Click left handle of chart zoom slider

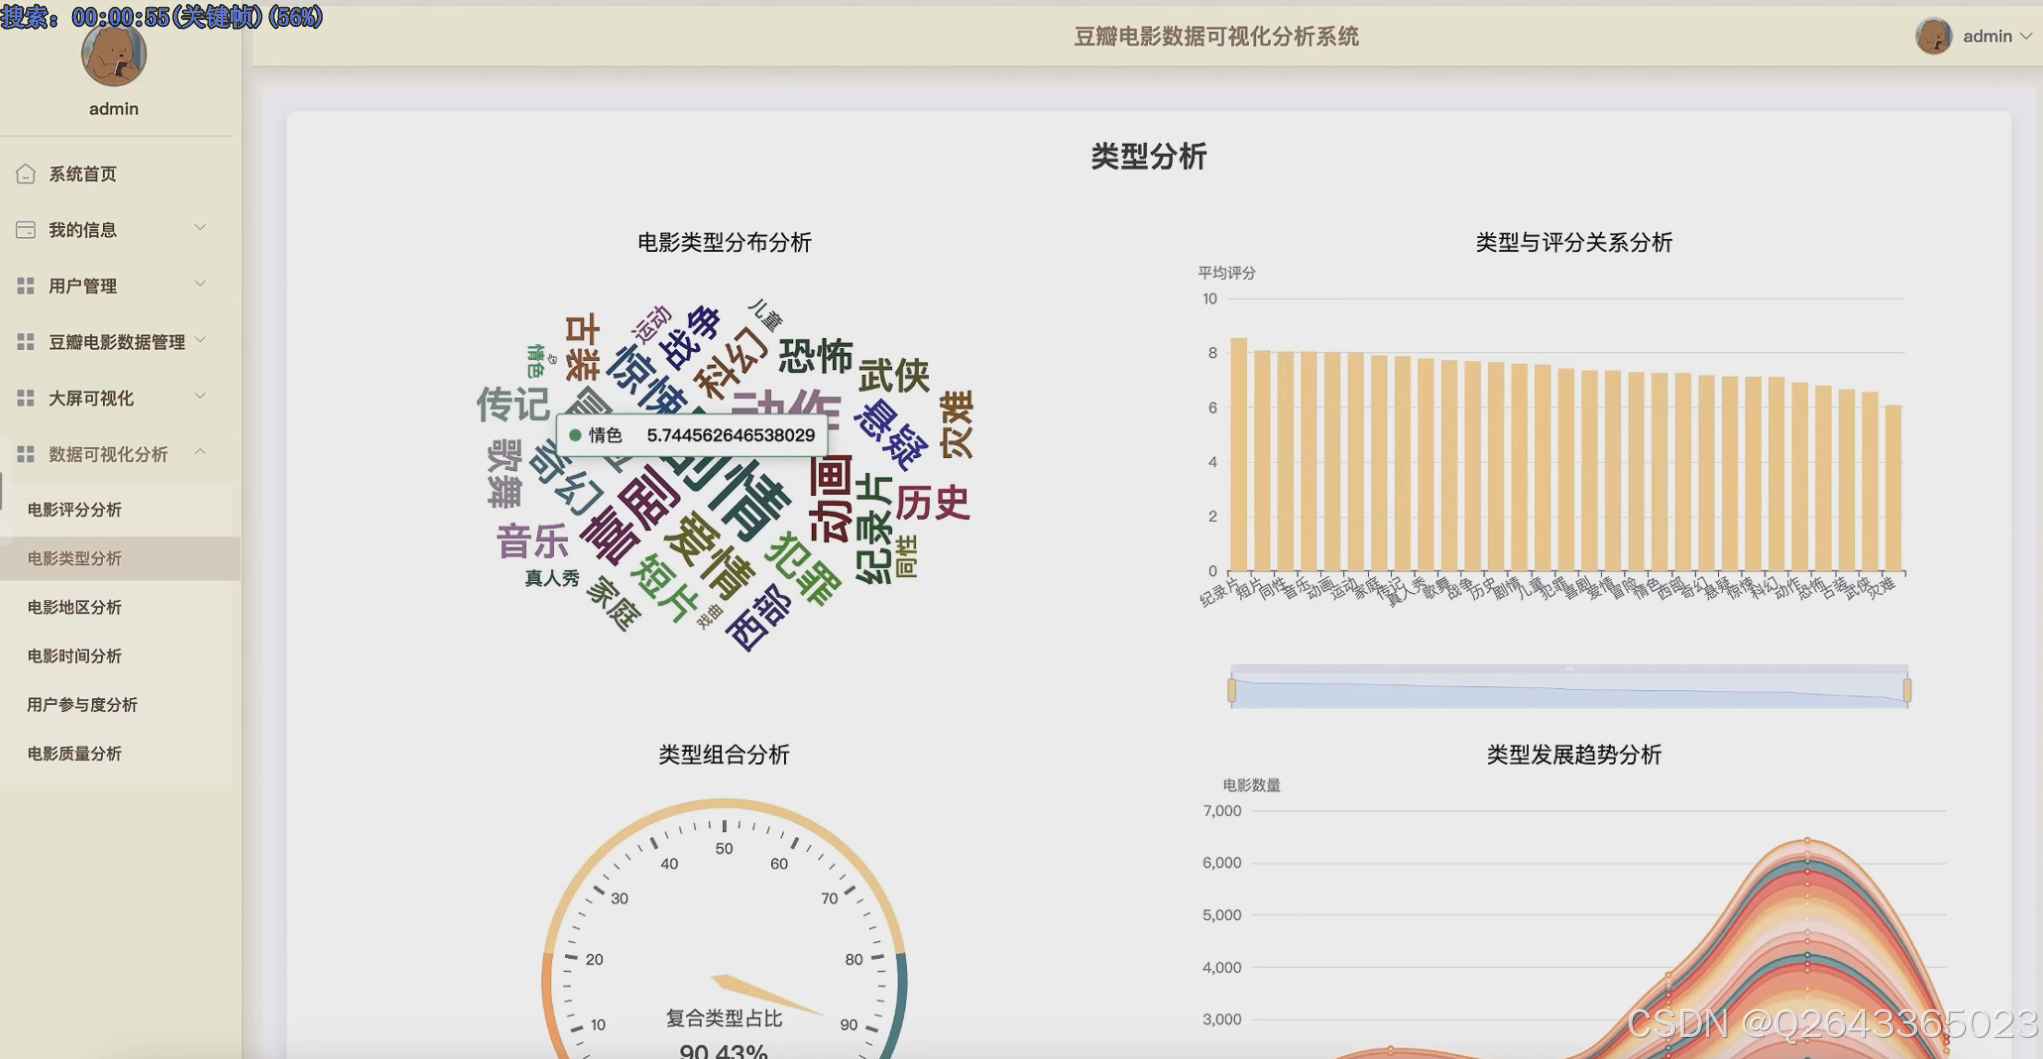[1231, 691]
